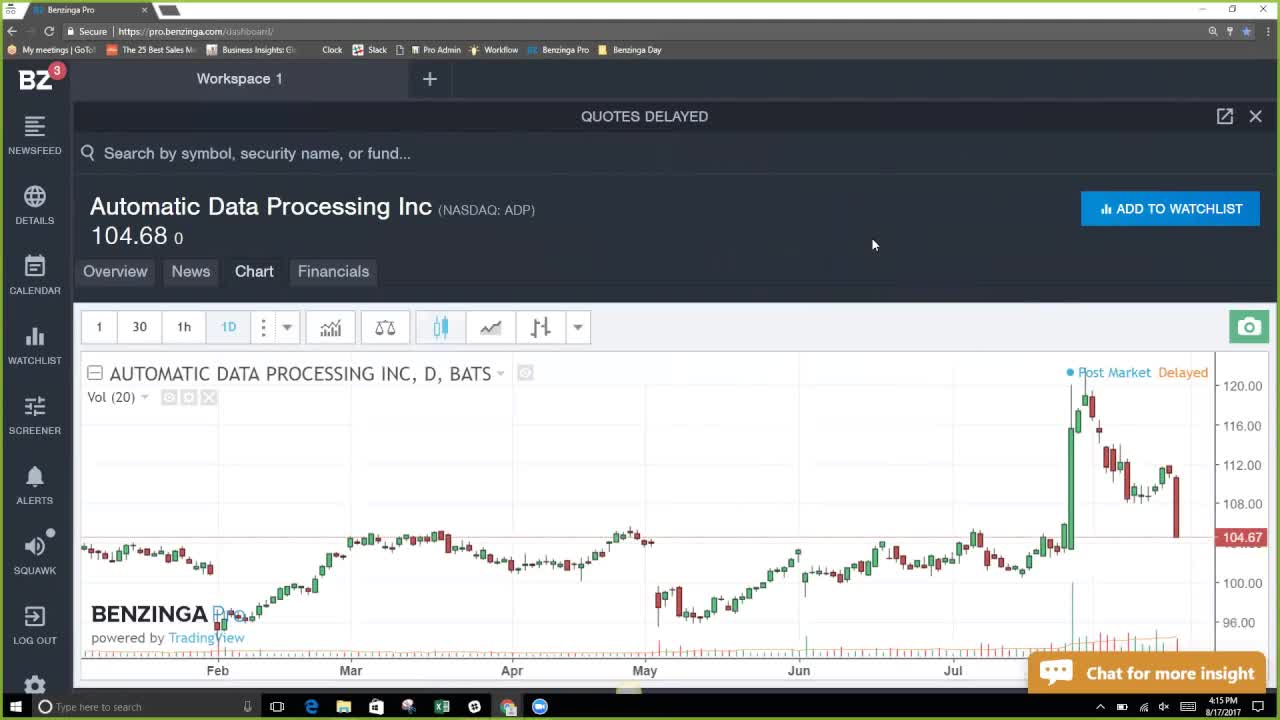
Task: Click the Windows taskbar search box
Action: point(145,707)
